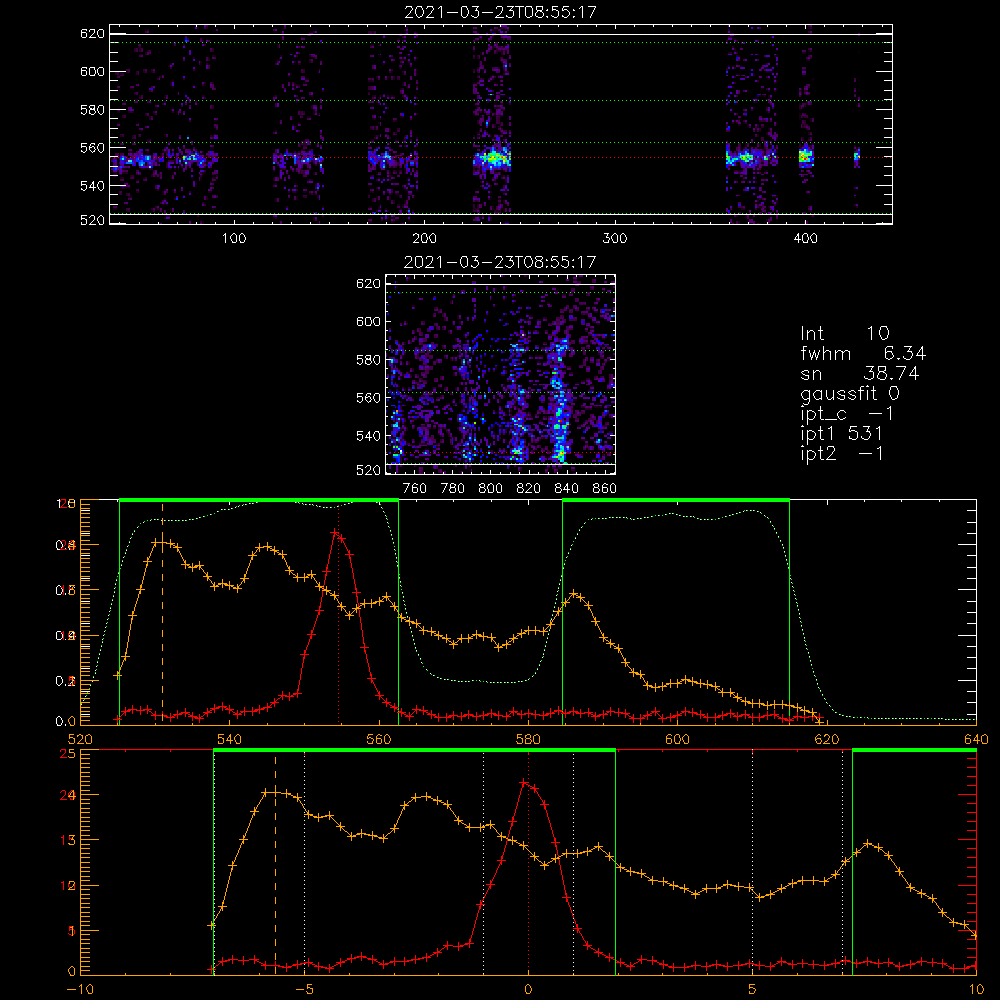The height and width of the screenshot is (1000, 1000).
Task: Click x-axis label 540 of the third plot
Action: [x=230, y=740]
